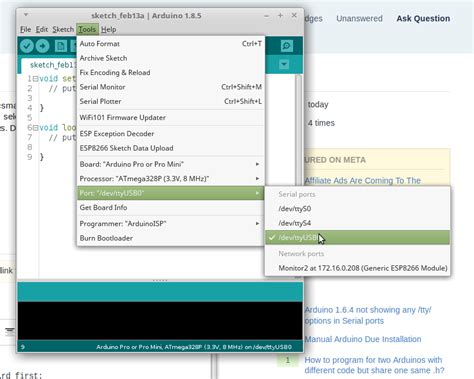This screenshot has height=379, width=474.
Task: Select serial port /dev/ttyS4
Action: [357, 223]
